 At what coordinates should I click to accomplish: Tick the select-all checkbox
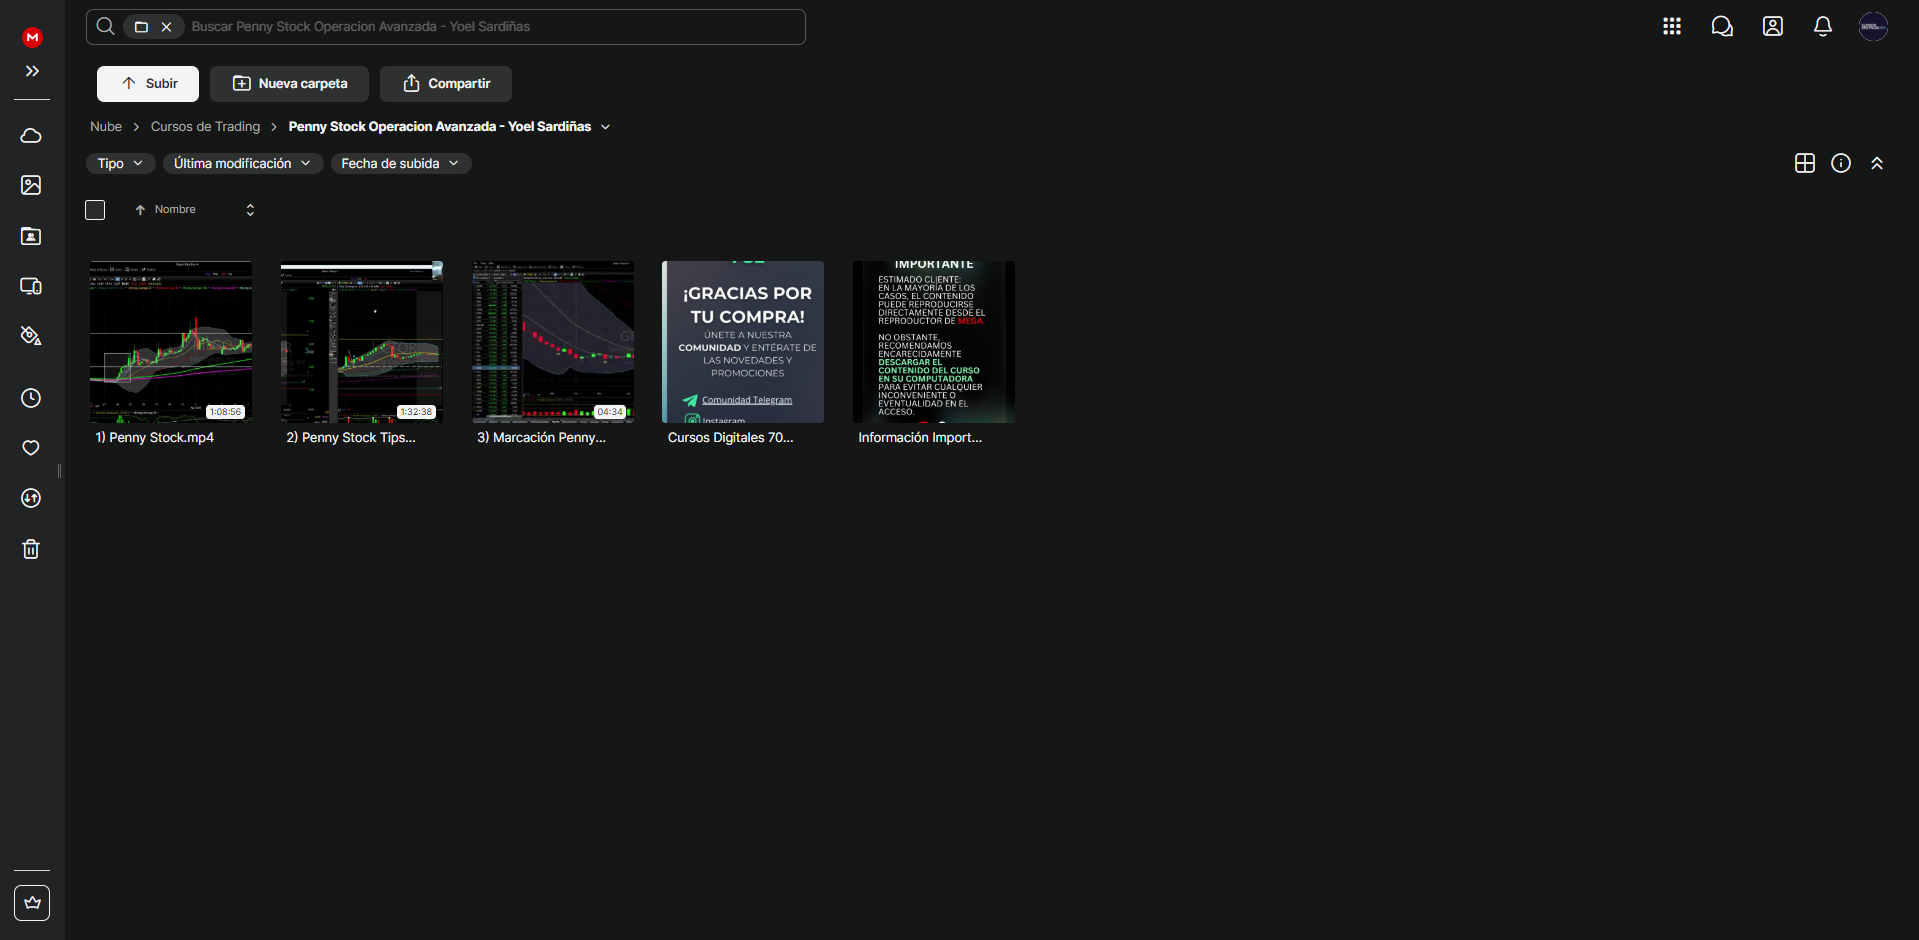[95, 210]
